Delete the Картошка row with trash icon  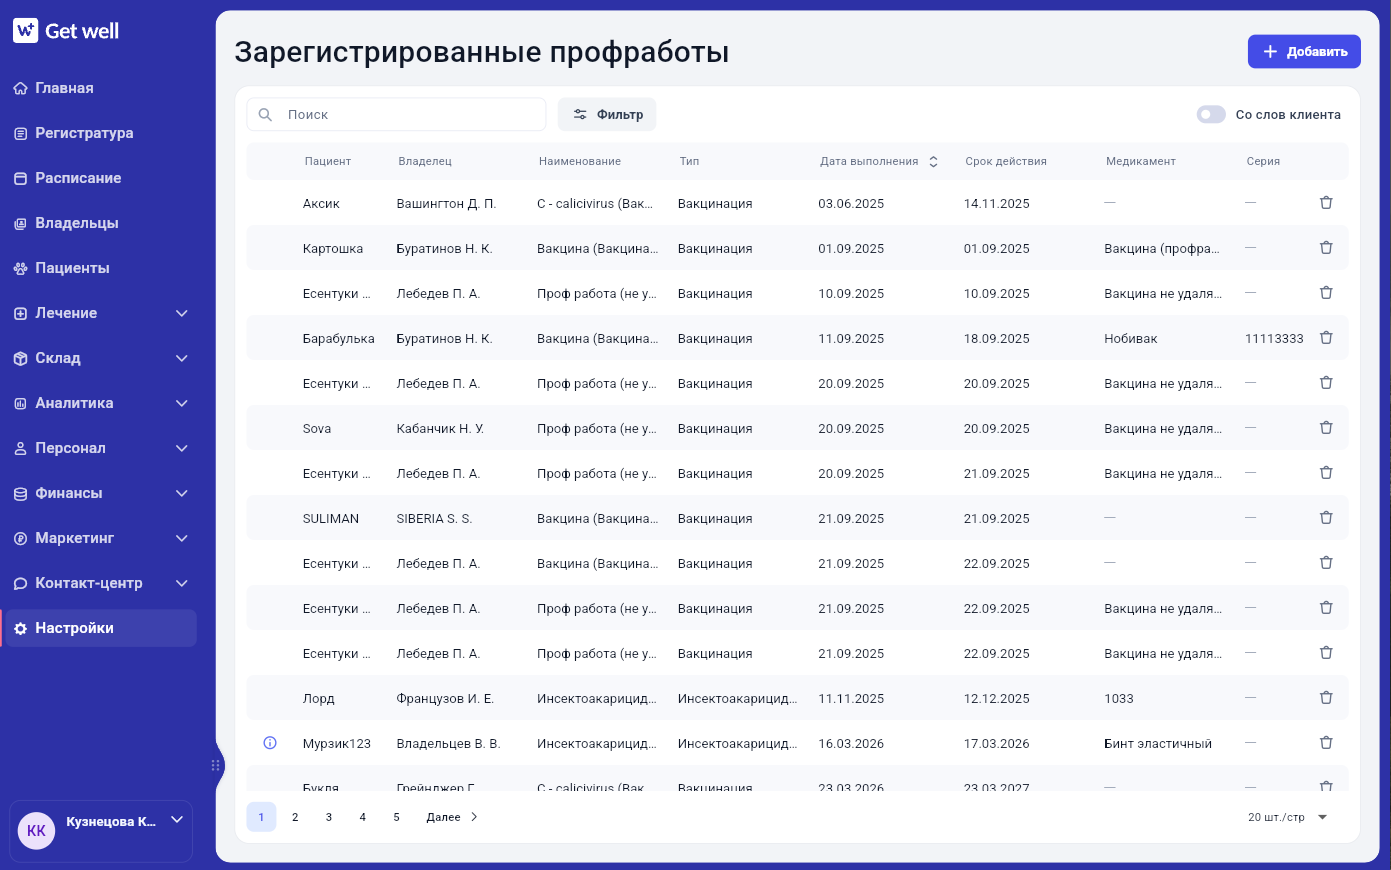click(1326, 247)
